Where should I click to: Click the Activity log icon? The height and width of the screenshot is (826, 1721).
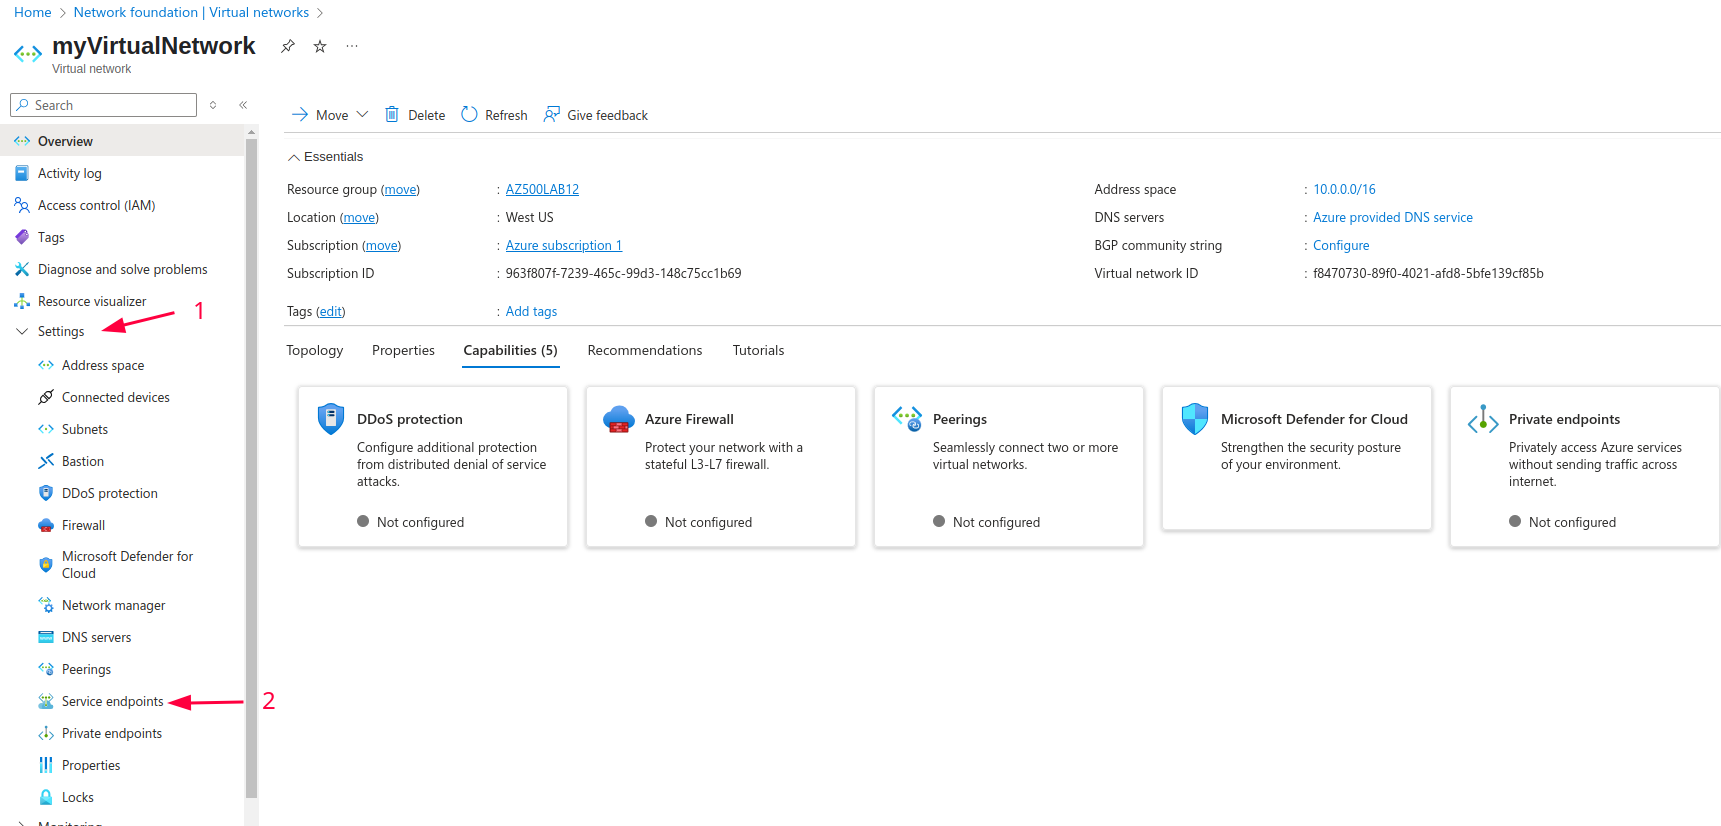click(22, 173)
